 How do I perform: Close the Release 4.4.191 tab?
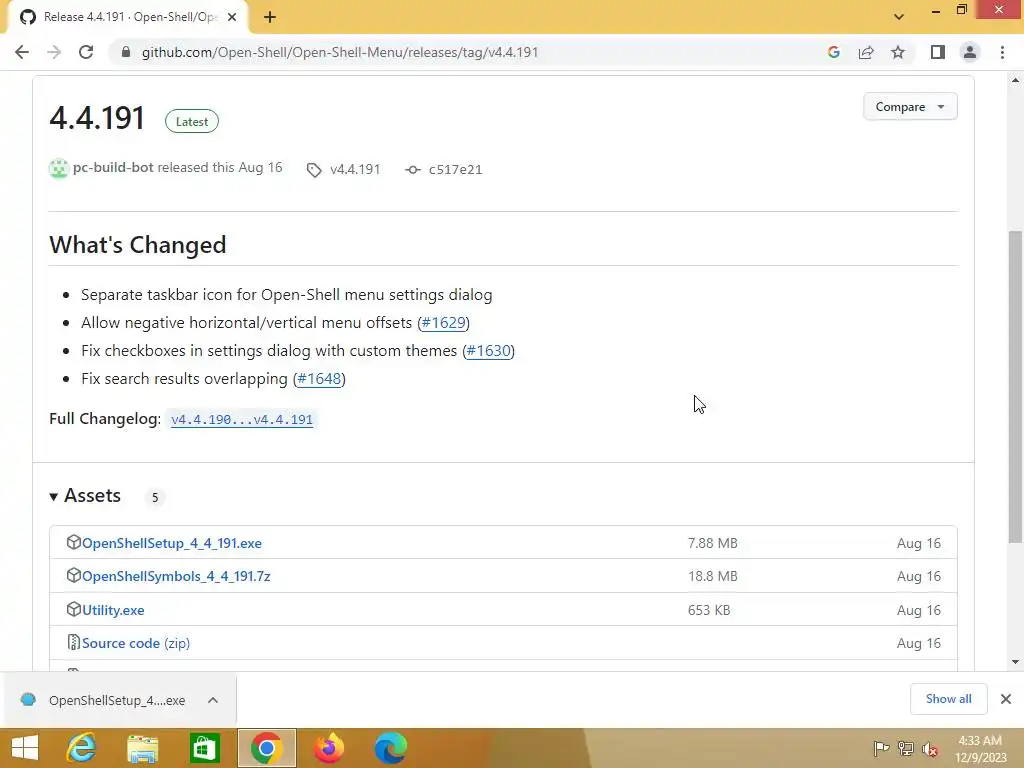[232, 18]
